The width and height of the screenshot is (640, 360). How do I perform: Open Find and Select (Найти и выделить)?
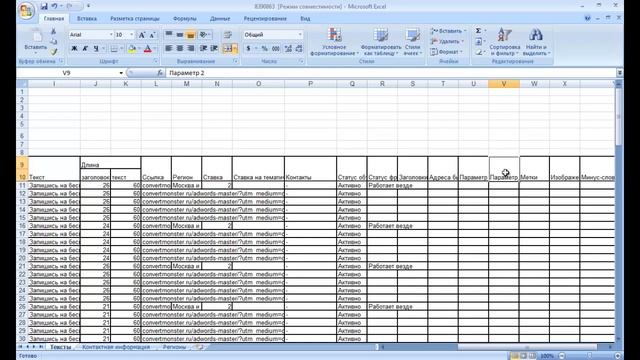[536, 42]
